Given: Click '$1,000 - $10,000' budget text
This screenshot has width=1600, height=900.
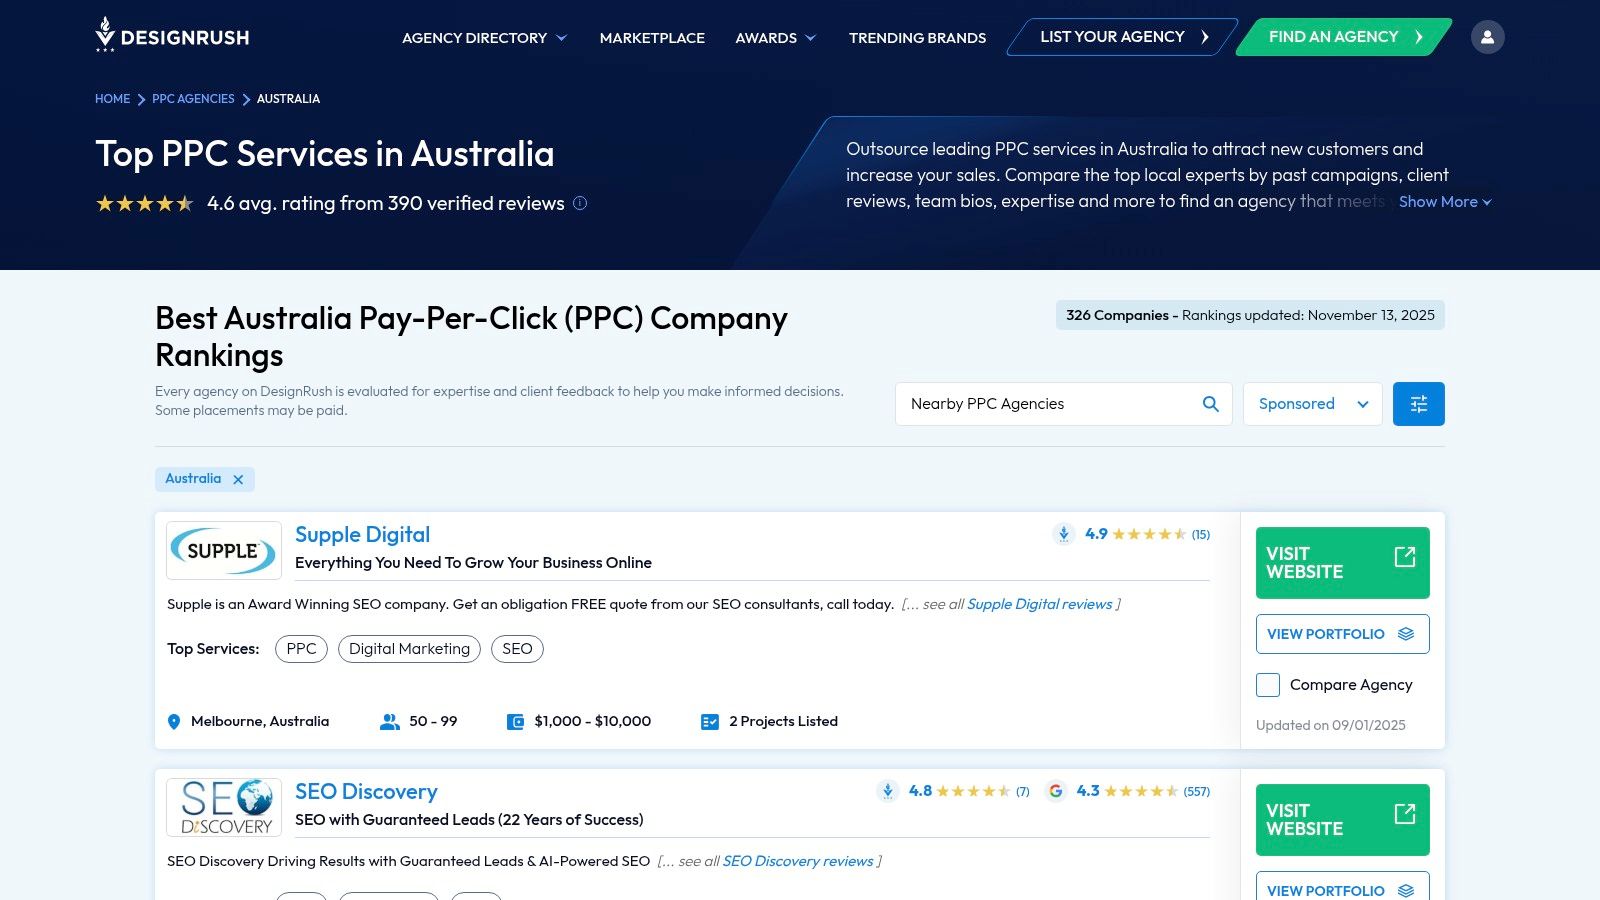Looking at the screenshot, I should 593,722.
